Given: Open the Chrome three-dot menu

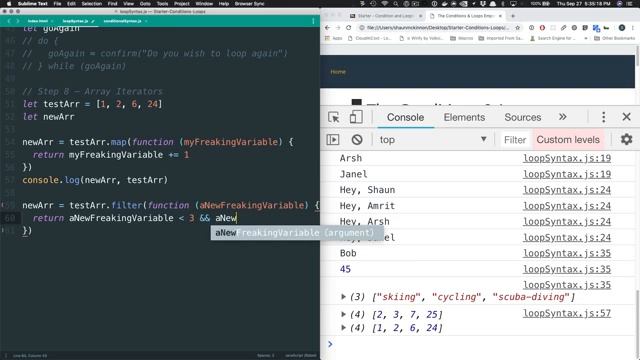Looking at the screenshot, I should (x=633, y=28).
